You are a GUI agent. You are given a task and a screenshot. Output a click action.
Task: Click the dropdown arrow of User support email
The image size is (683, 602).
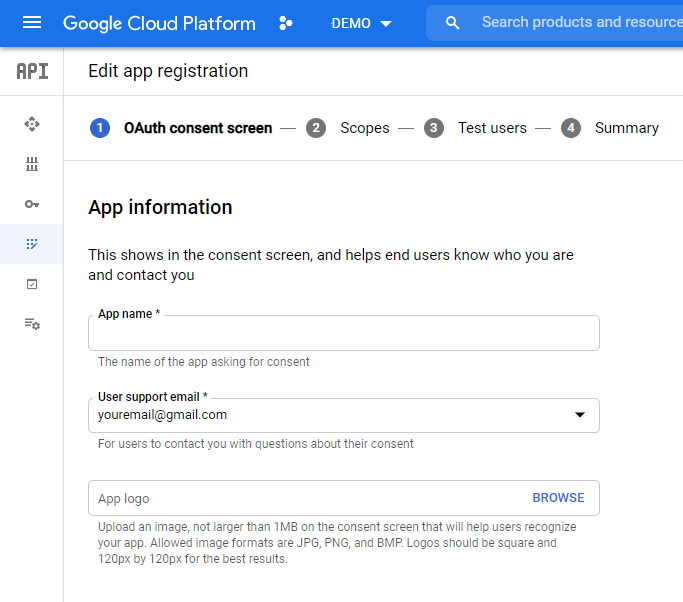580,415
